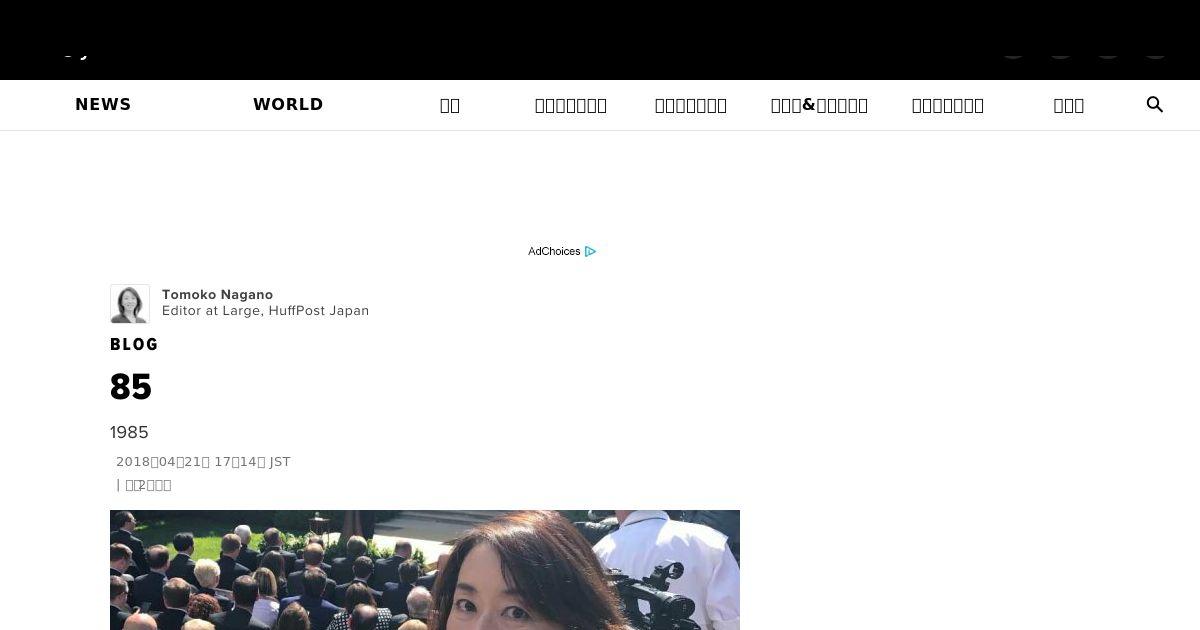Click the AdChoices triangle icon
Screen dimensions: 1200x630
[x=590, y=252]
